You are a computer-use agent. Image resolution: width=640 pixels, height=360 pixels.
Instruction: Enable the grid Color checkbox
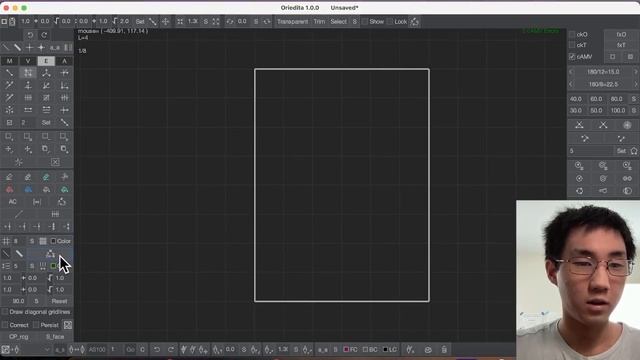coord(53,241)
